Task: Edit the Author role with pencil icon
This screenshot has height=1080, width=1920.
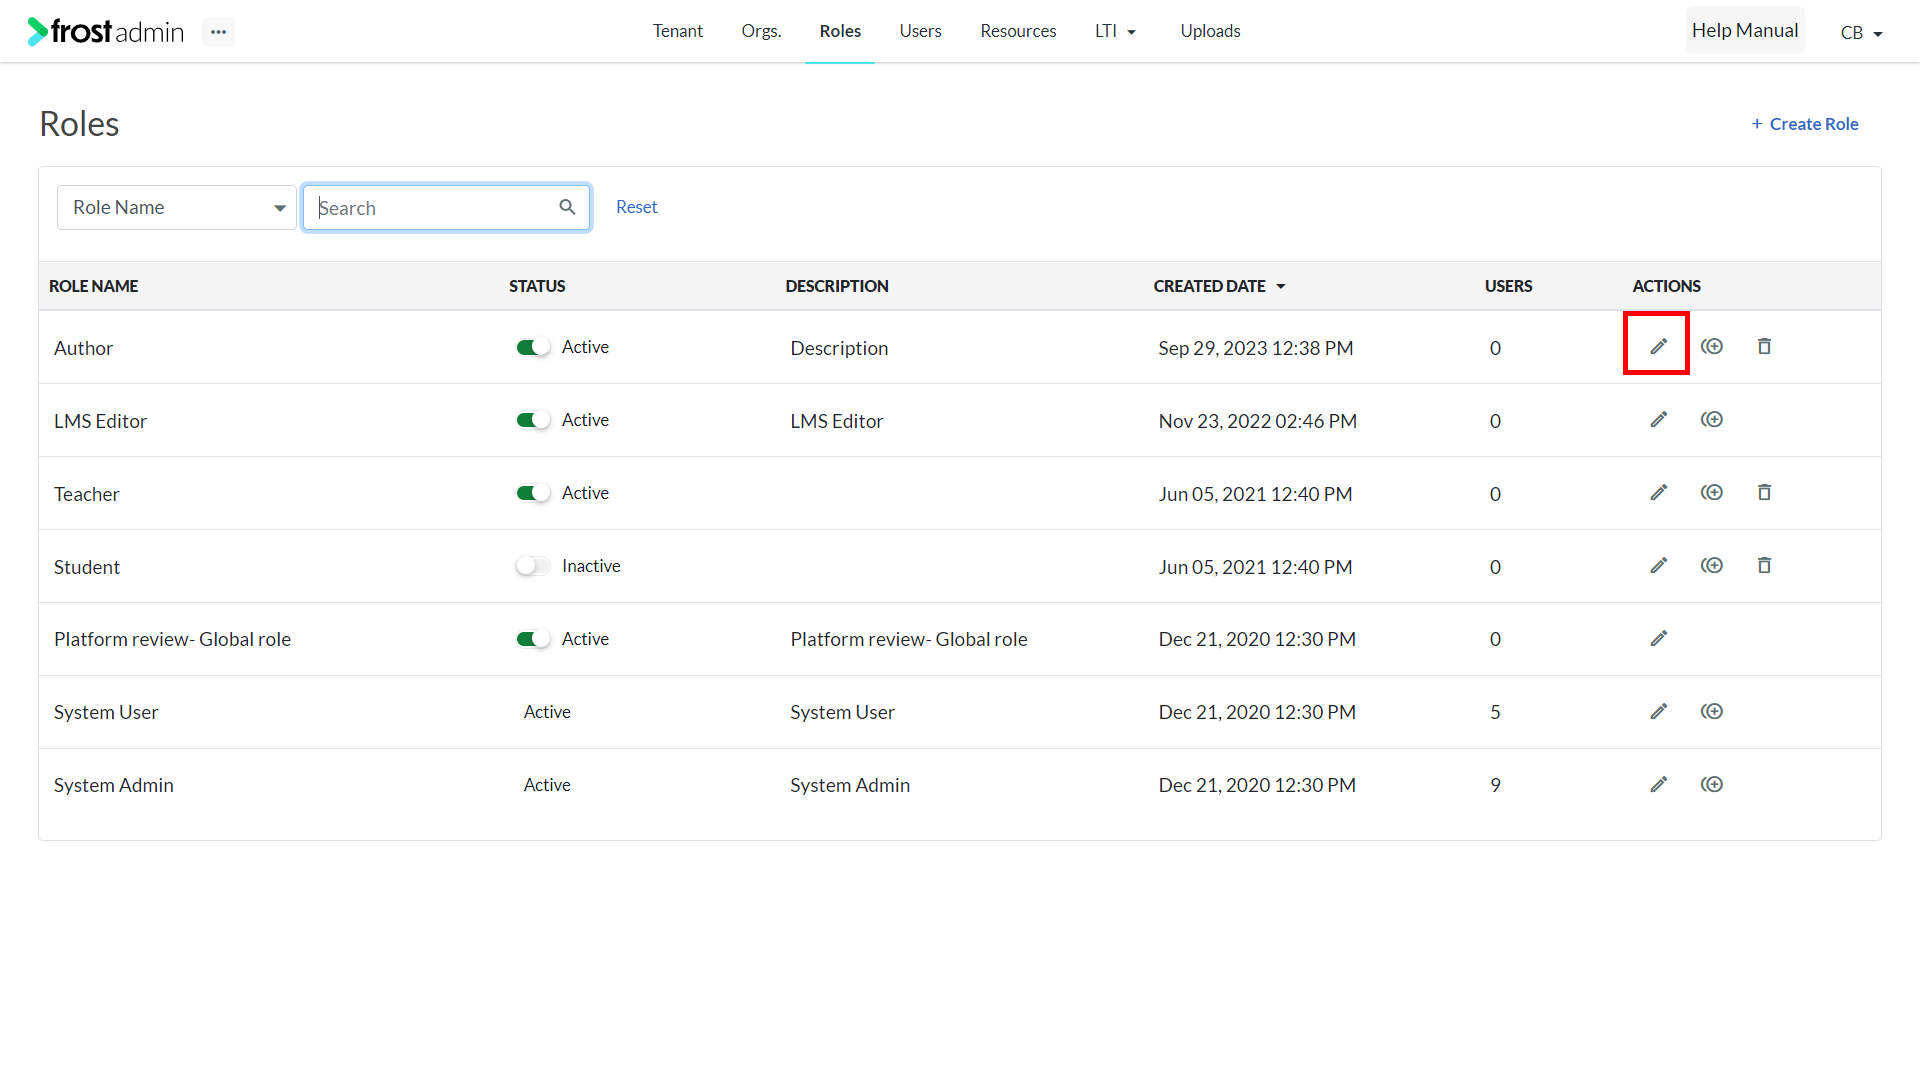Action: 1658,346
